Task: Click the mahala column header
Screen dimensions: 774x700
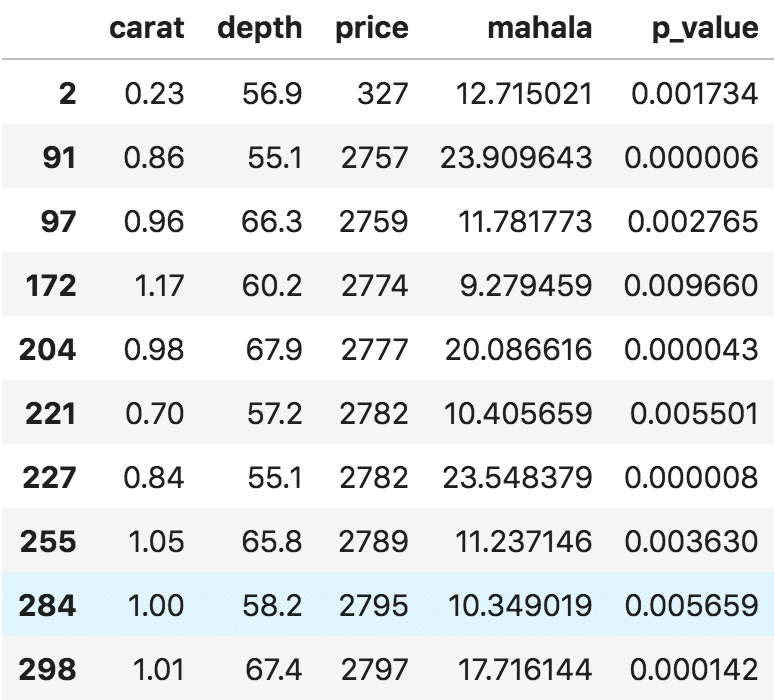Action: pyautogui.click(x=539, y=29)
